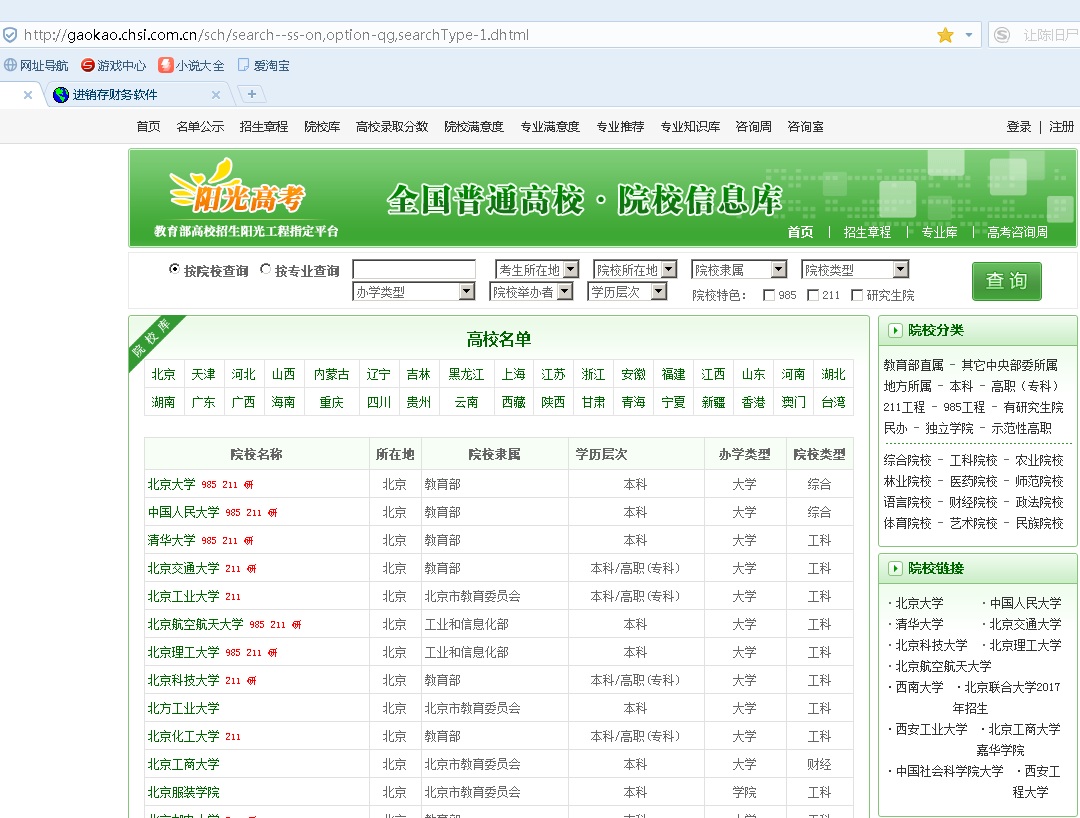Open 招生章程 in top navigation menu
Screen dimensions: 1080x818
point(264,127)
